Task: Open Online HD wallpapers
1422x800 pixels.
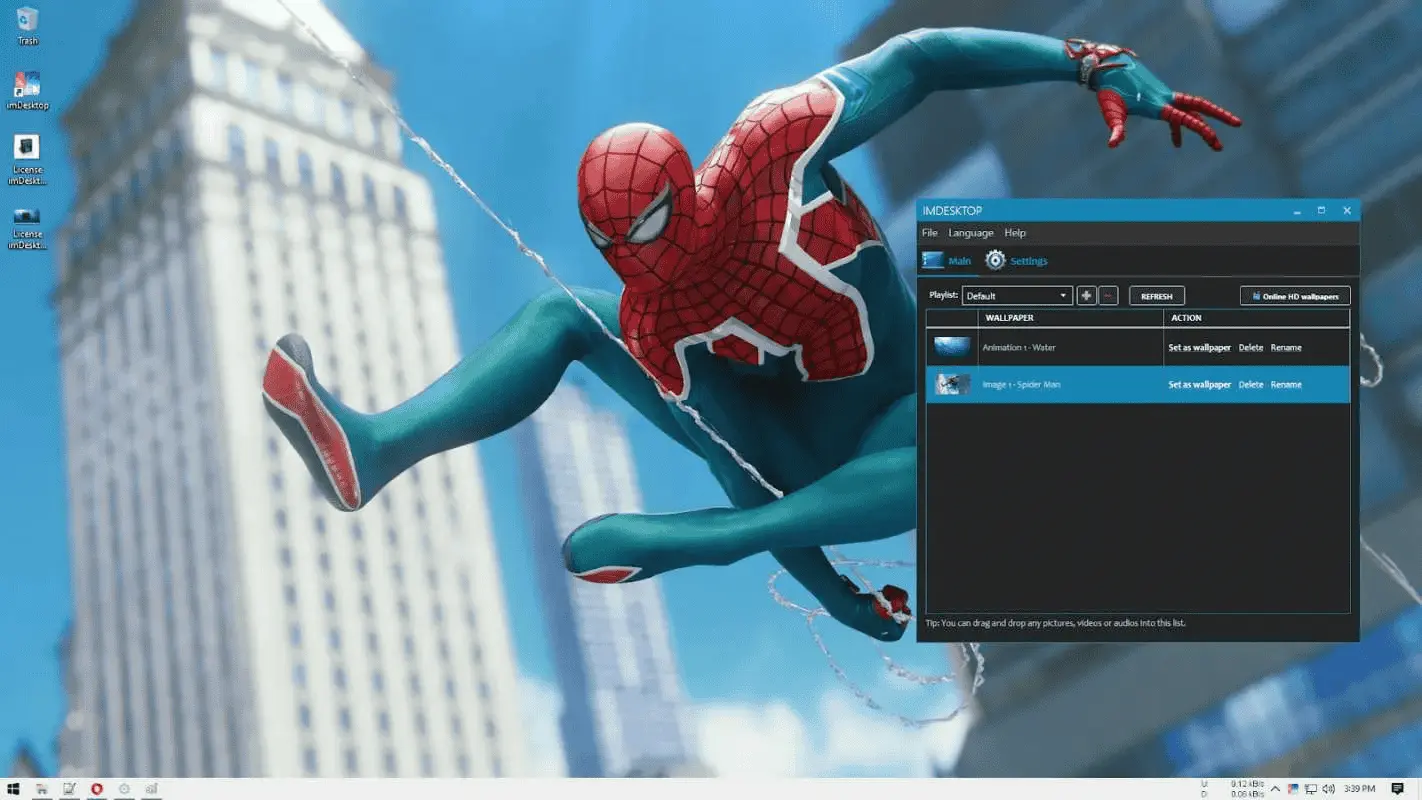Action: point(1295,296)
